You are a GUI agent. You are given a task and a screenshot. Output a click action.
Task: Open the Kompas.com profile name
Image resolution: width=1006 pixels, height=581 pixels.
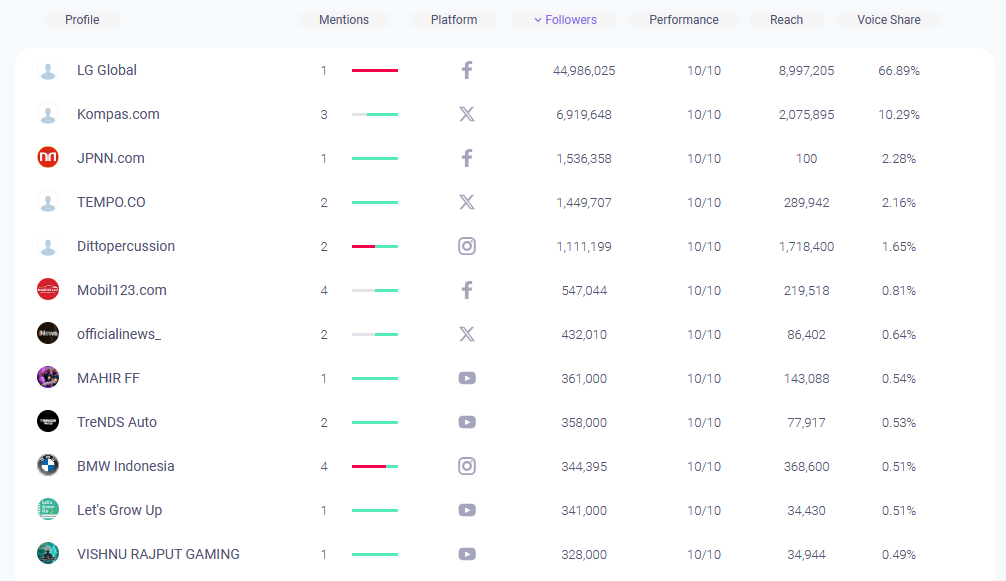coord(118,114)
